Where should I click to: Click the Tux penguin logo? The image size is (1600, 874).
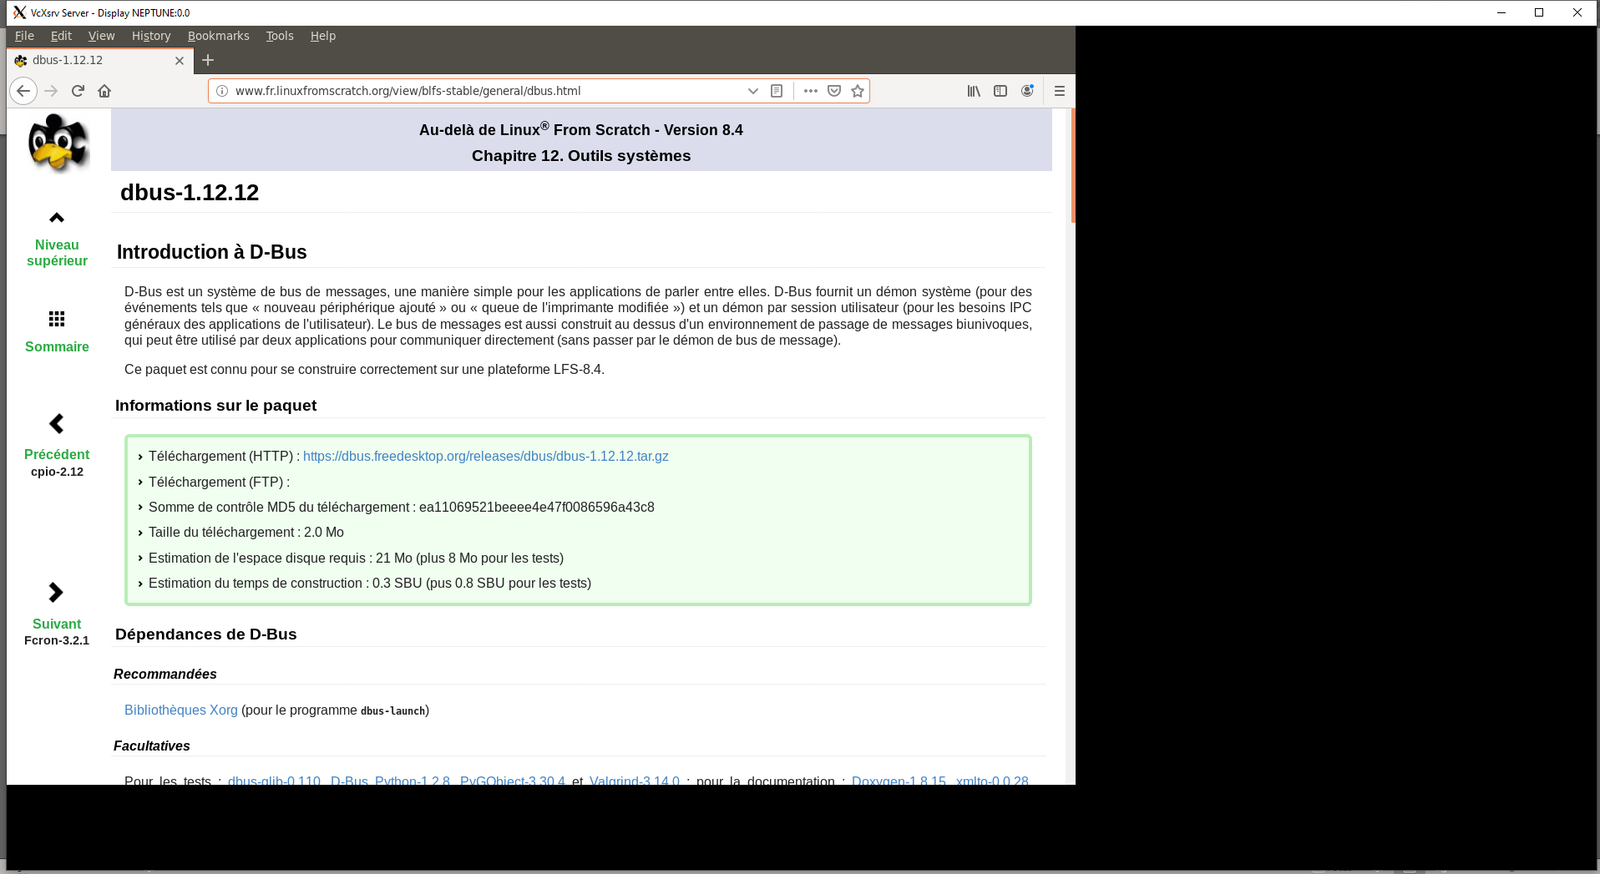57,142
